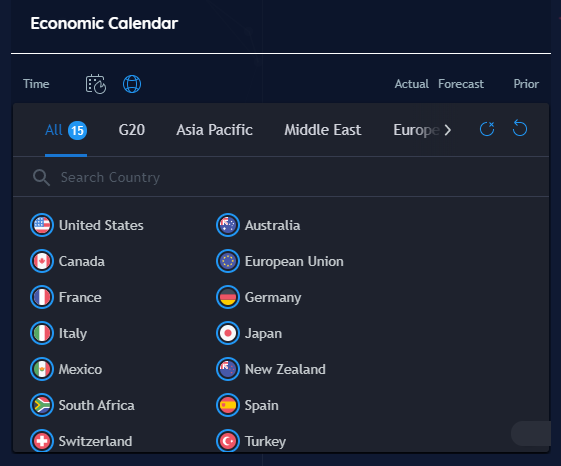561x466 pixels.
Task: Click the Germany country entry
Action: tap(259, 297)
